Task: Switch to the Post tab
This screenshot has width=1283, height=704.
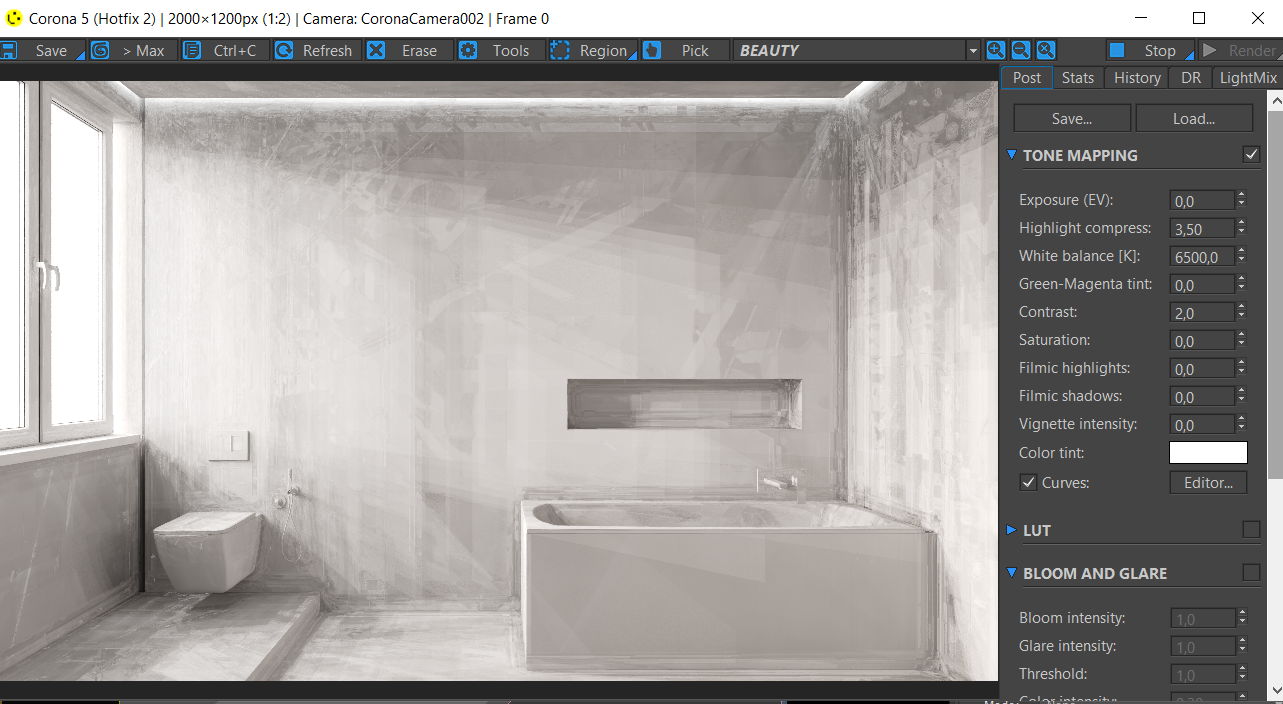Action: pyautogui.click(x=1027, y=78)
